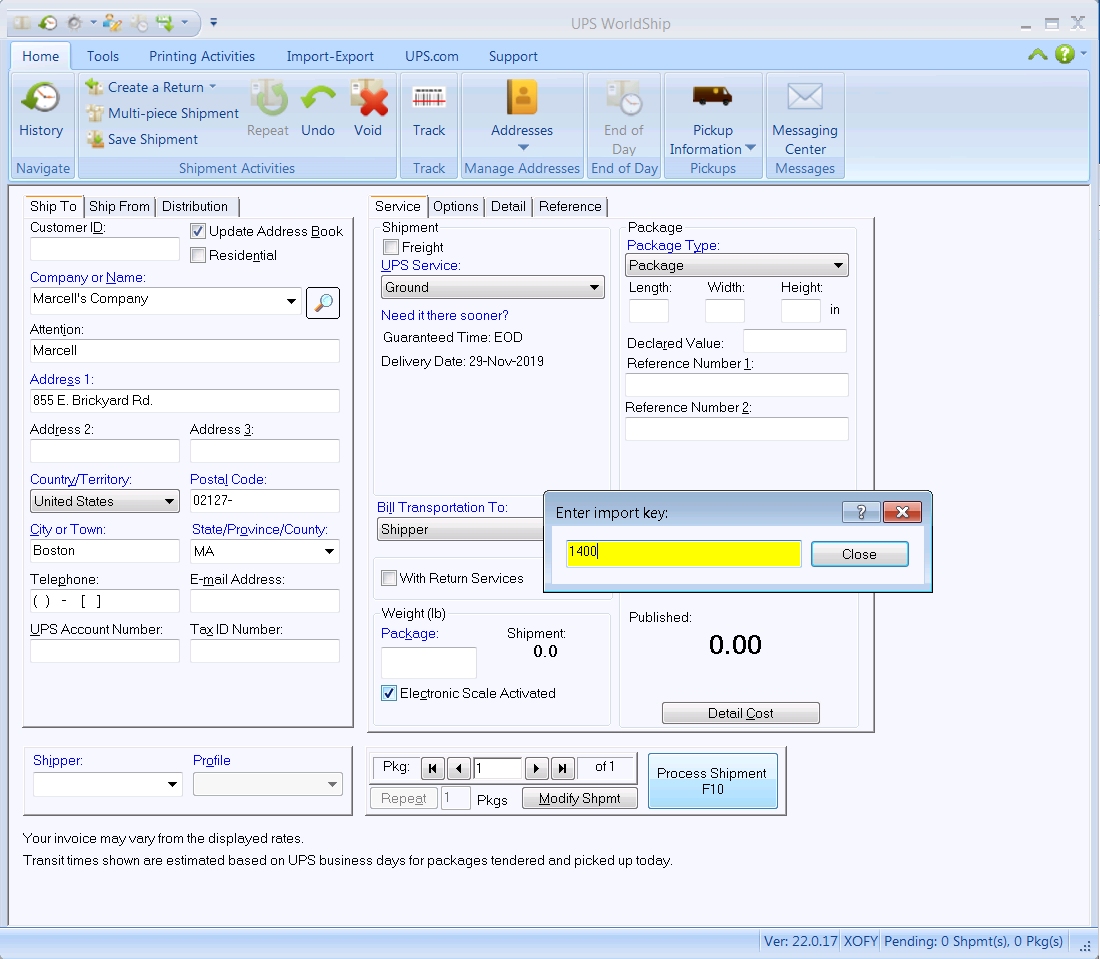This screenshot has height=959, width=1100.
Task: Click the Detail Cost button
Action: [x=740, y=713]
